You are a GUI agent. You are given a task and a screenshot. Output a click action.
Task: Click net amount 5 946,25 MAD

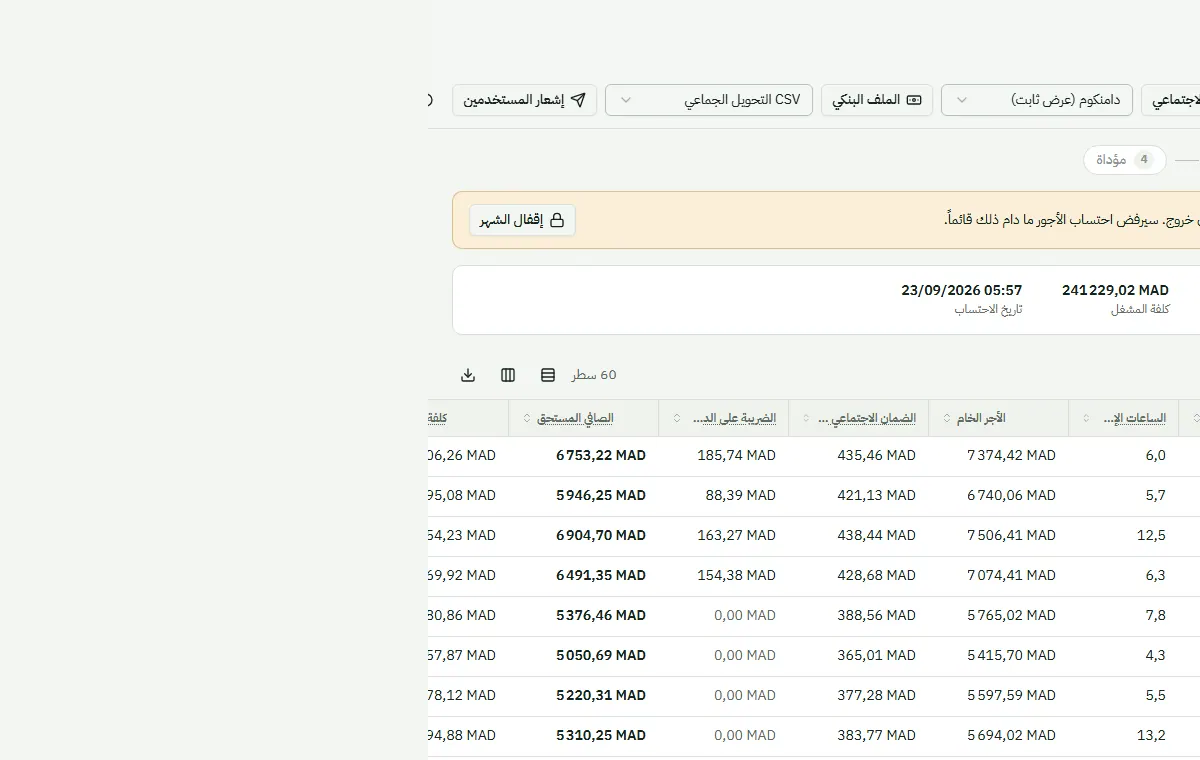click(x=601, y=495)
